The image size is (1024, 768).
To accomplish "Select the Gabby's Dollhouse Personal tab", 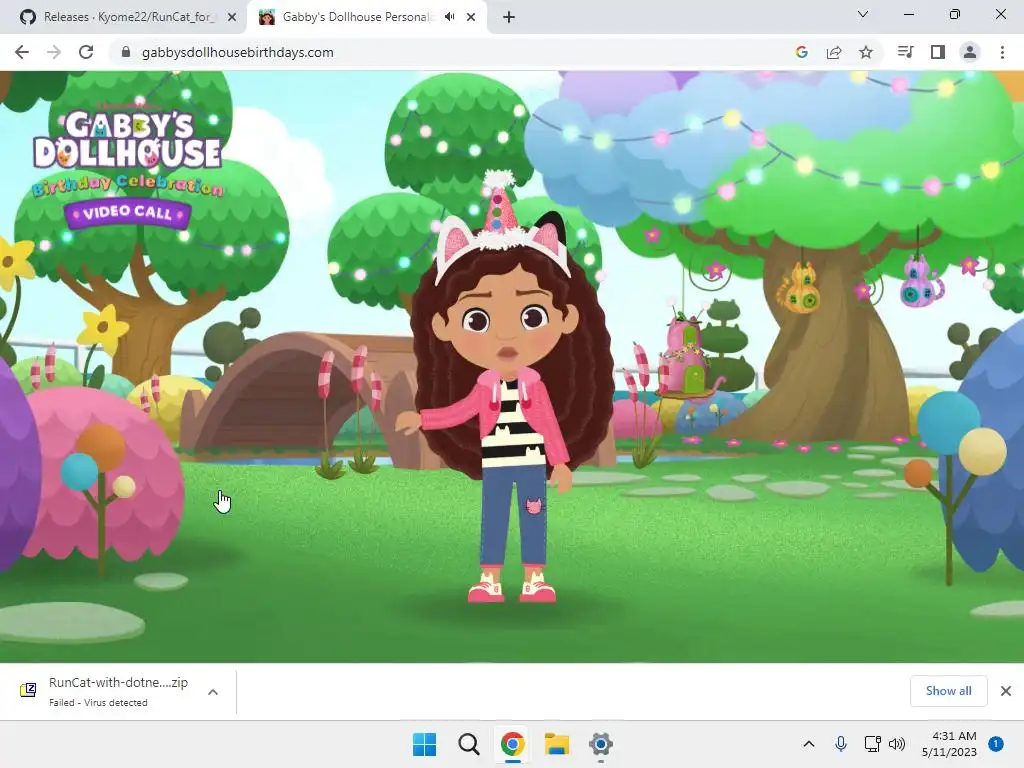I will [x=358, y=17].
